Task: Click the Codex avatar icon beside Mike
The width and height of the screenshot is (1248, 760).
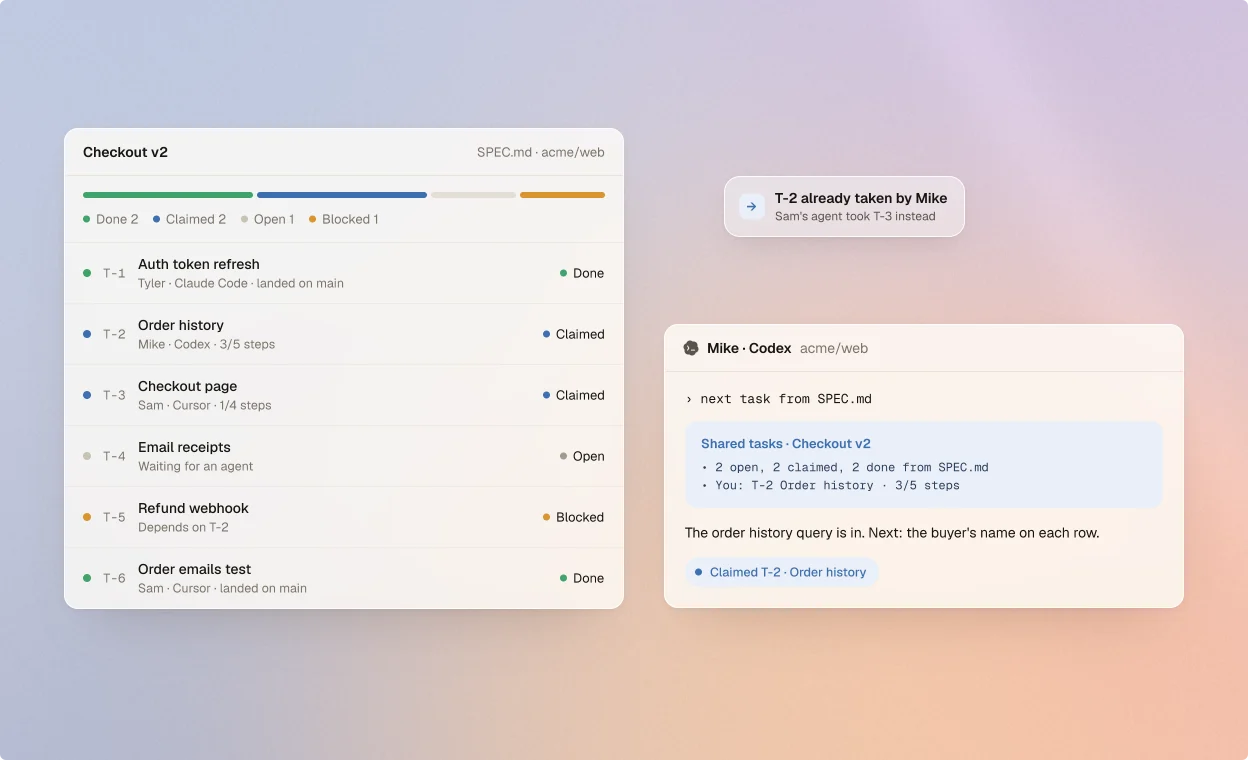Action: (691, 348)
